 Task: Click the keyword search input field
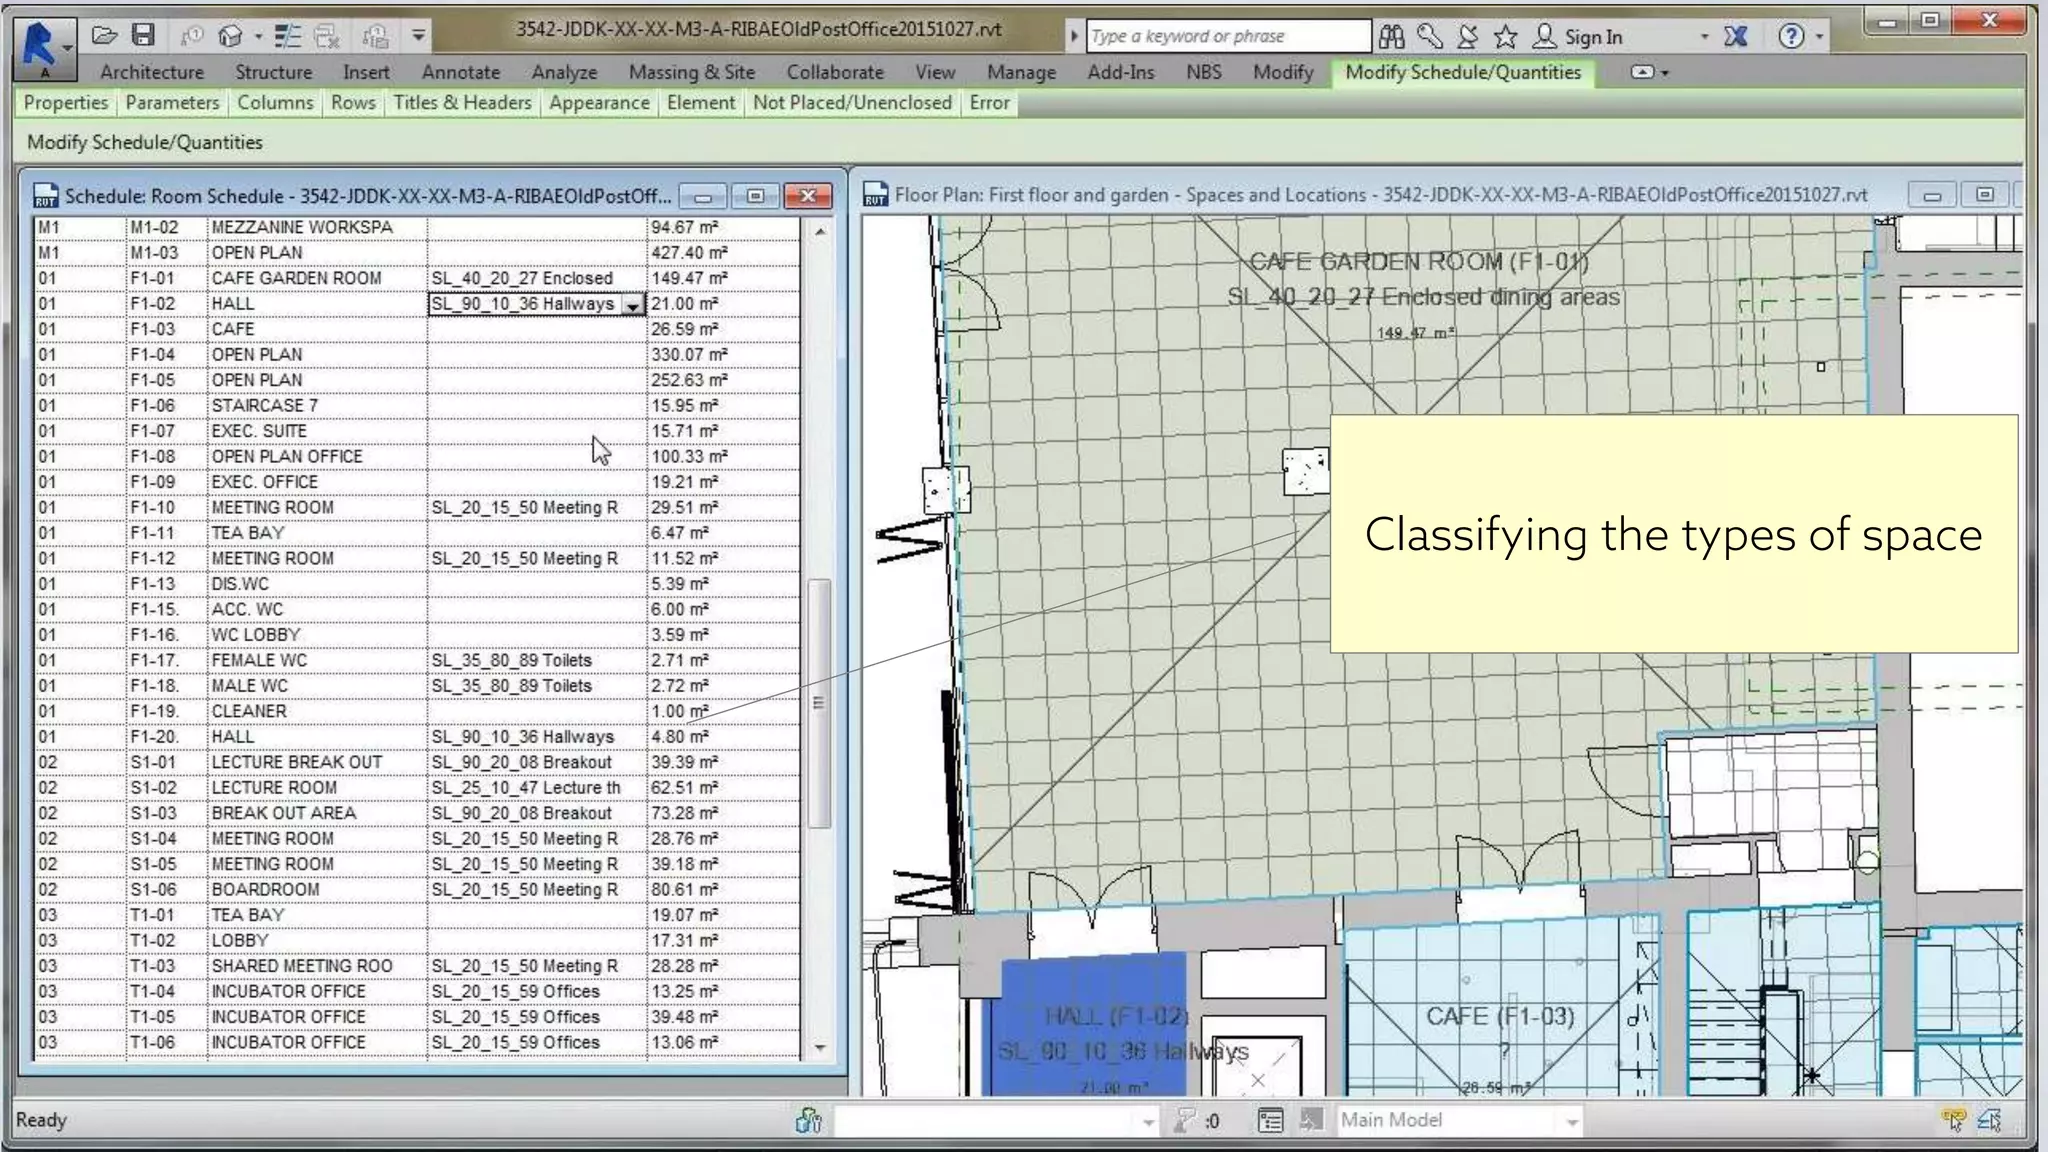[1228, 36]
